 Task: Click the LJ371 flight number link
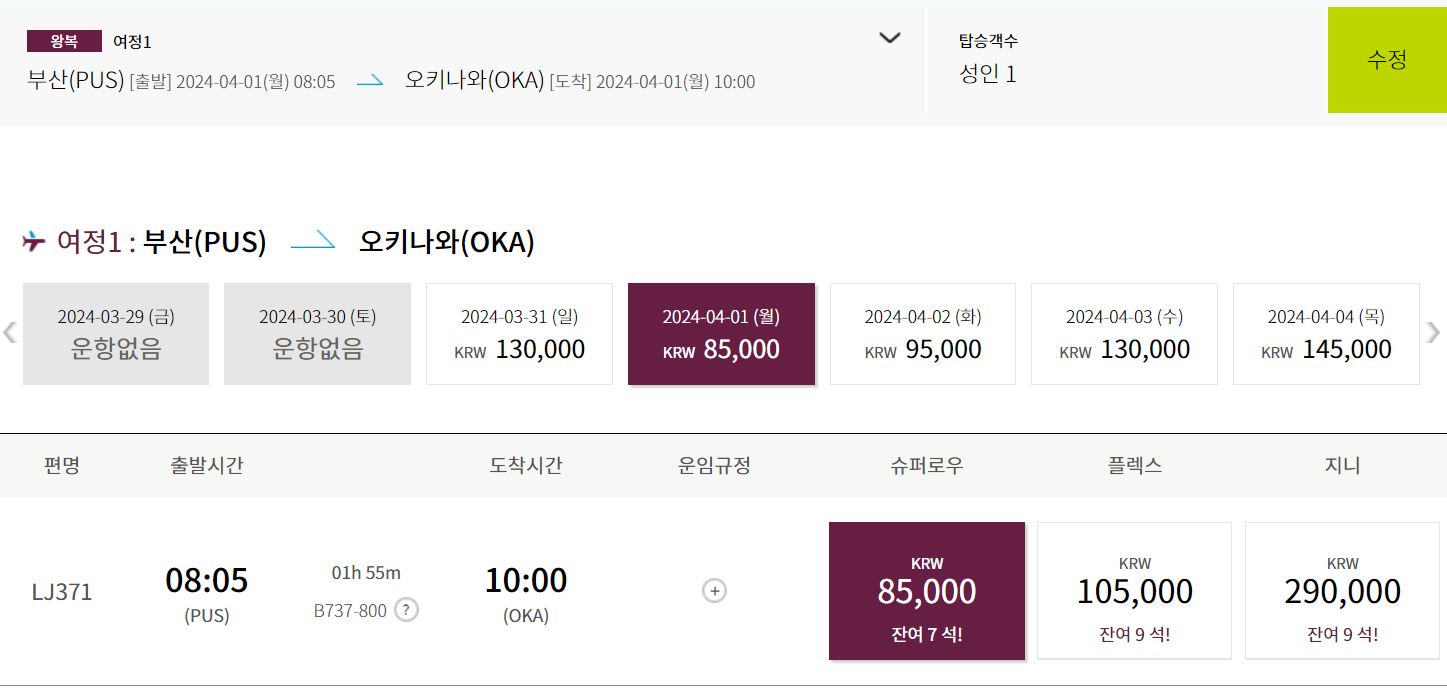(x=62, y=591)
